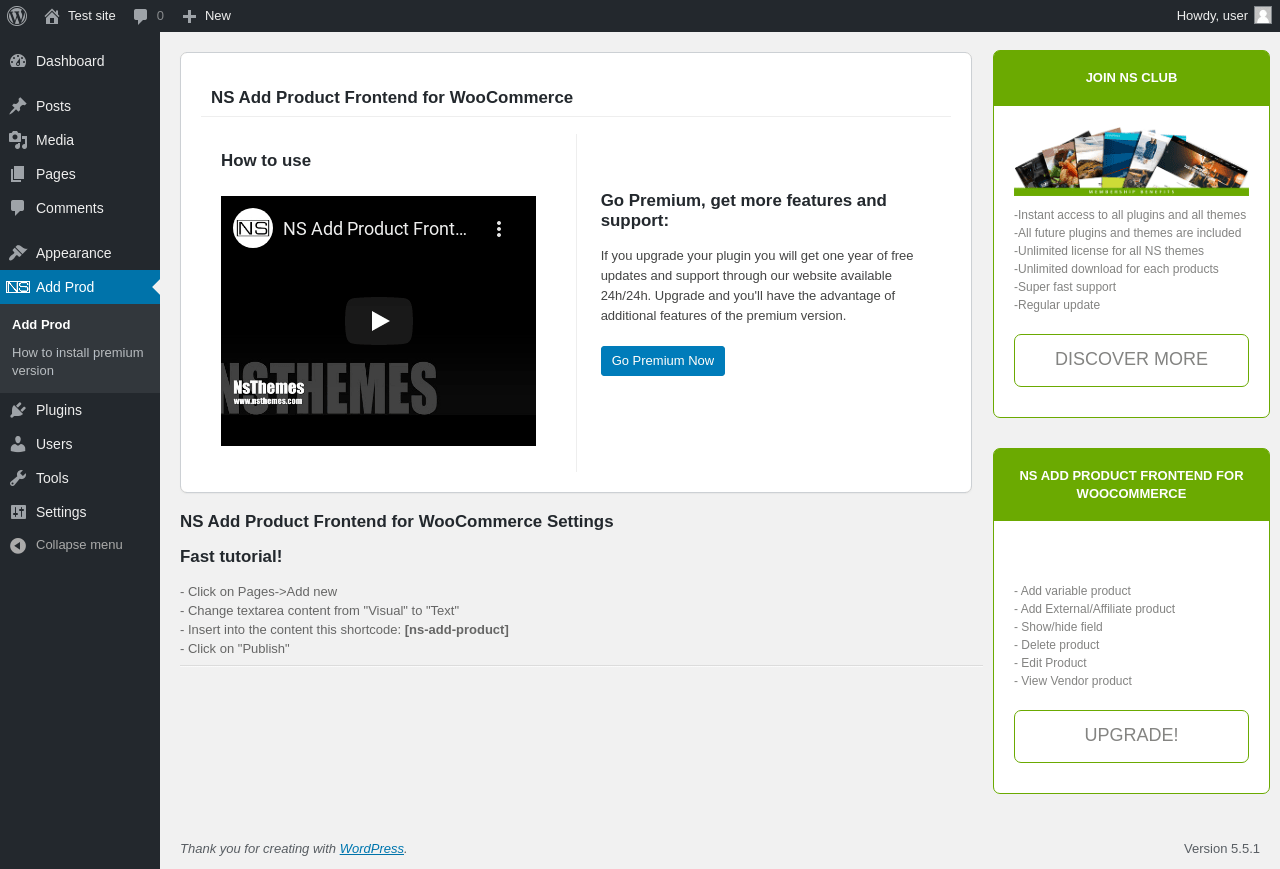Click the Collapse menu label

(79, 545)
